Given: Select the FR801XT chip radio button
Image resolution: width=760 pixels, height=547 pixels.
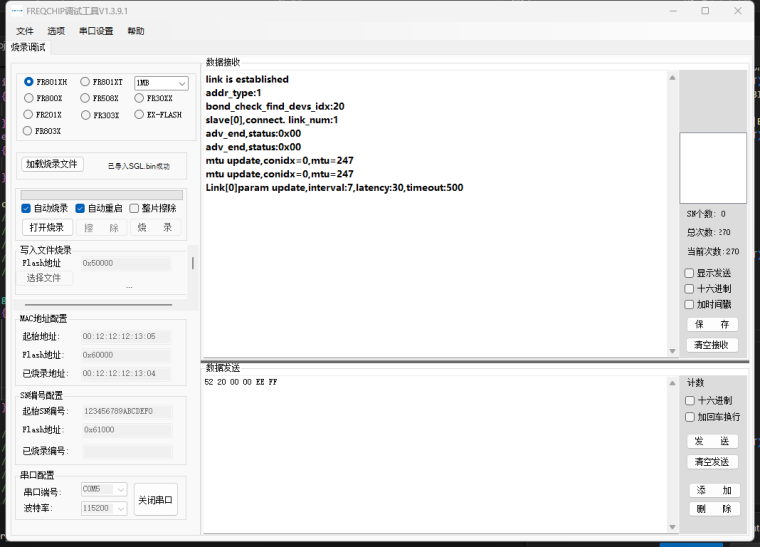Looking at the screenshot, I should [85, 82].
